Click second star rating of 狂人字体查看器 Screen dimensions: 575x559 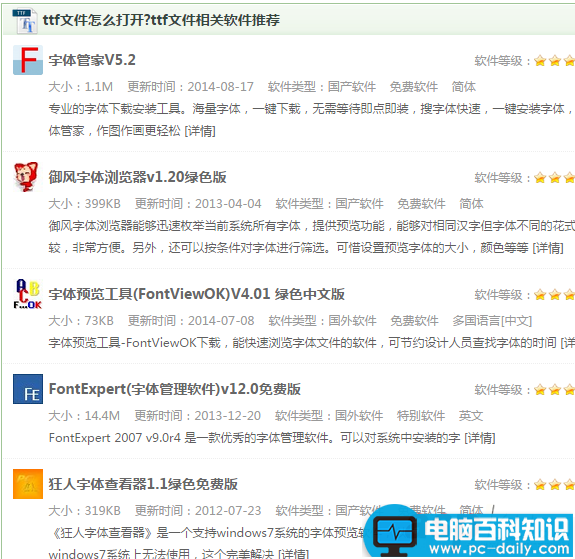pyautogui.click(x=555, y=485)
